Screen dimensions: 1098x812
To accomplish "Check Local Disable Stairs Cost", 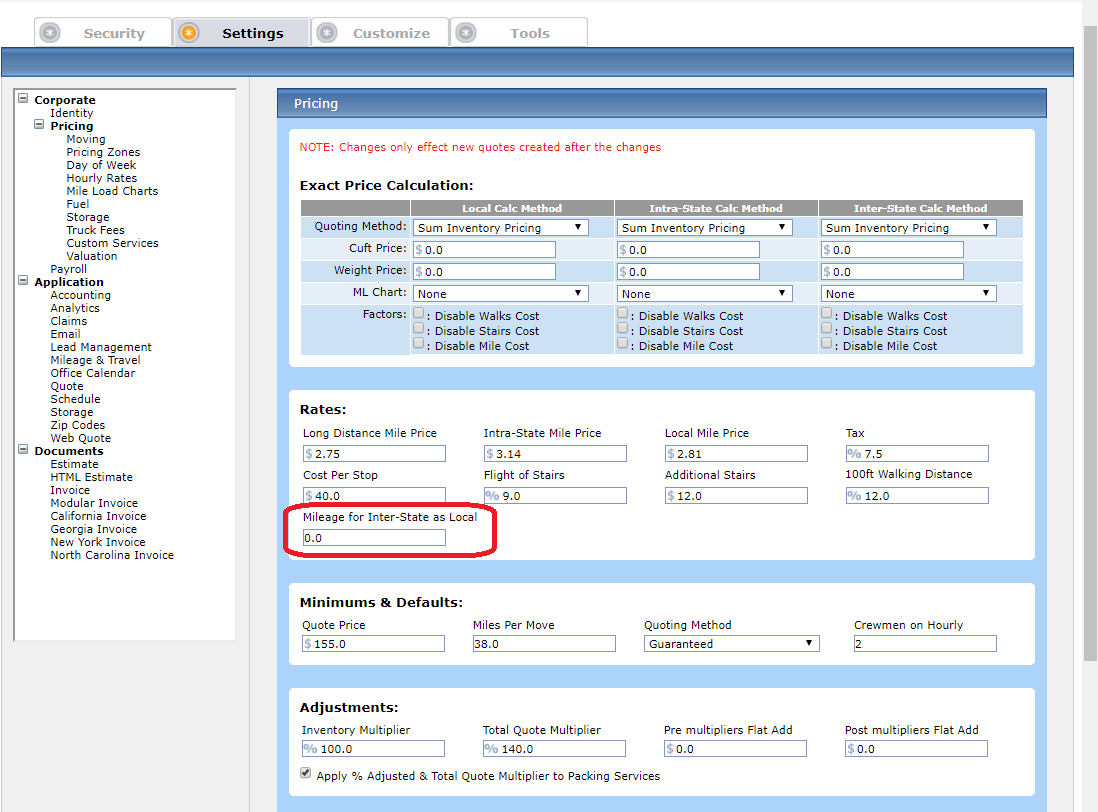I will pyautogui.click(x=419, y=328).
